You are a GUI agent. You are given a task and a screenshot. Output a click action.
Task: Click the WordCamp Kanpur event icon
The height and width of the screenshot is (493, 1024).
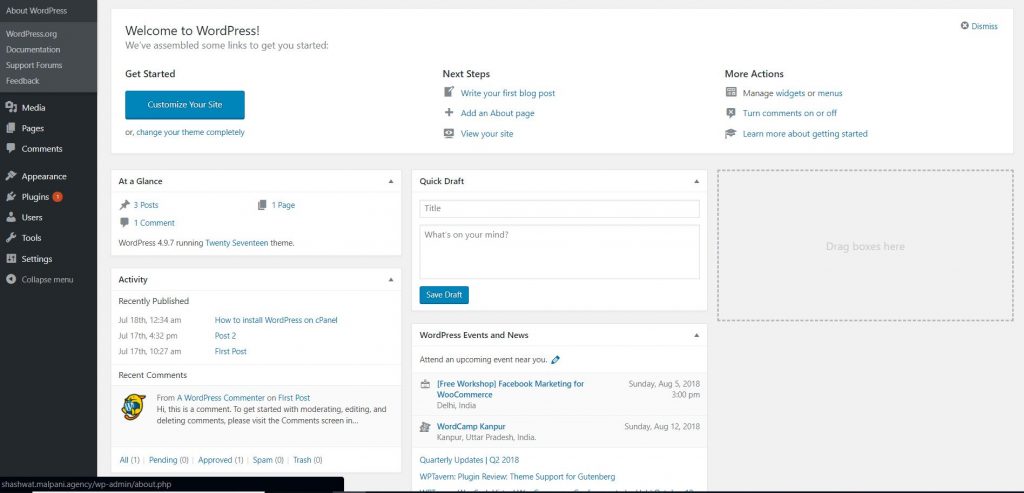[425, 427]
